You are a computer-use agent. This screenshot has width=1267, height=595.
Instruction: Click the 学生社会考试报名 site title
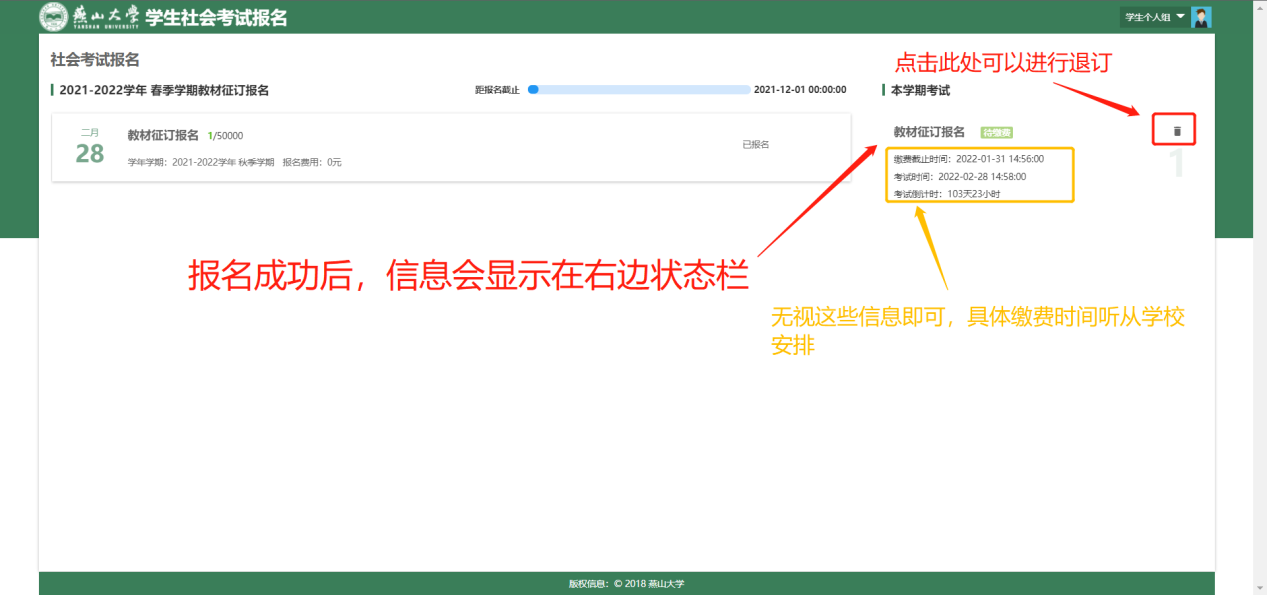click(216, 17)
